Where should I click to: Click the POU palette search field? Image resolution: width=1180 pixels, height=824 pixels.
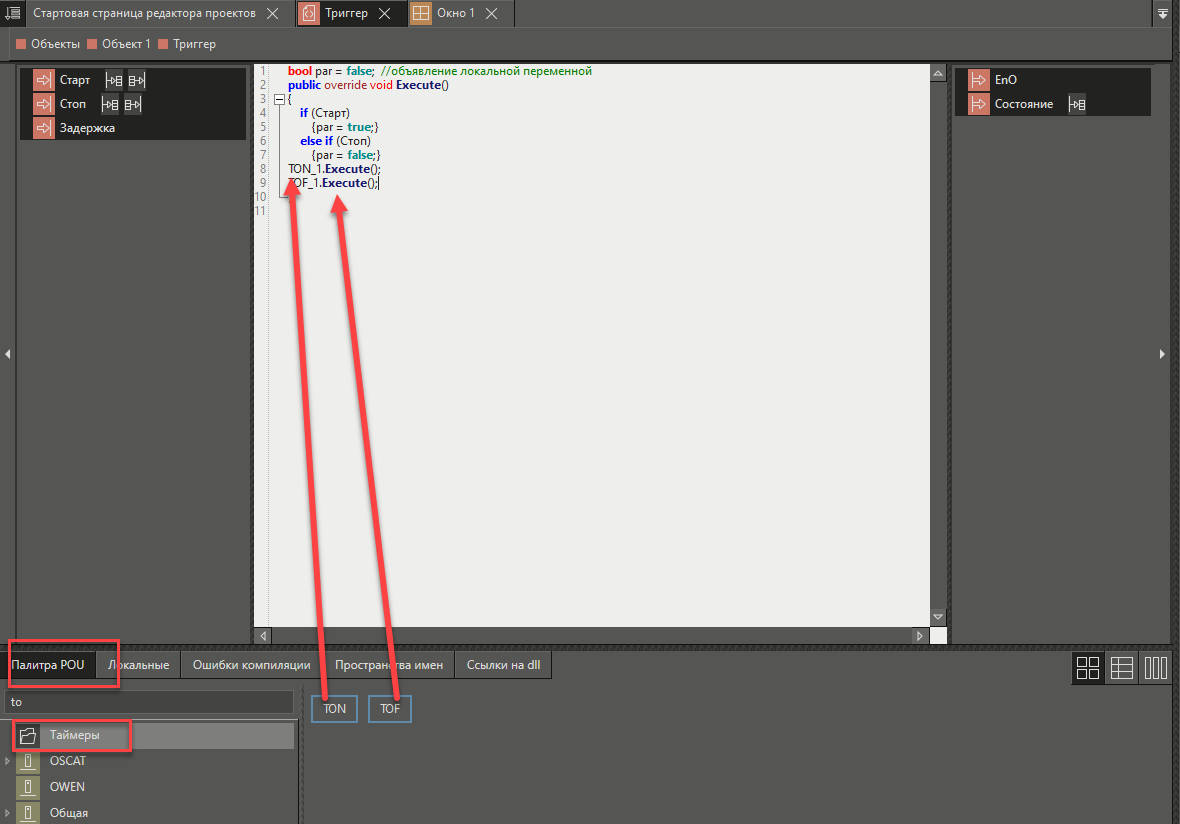(x=150, y=702)
